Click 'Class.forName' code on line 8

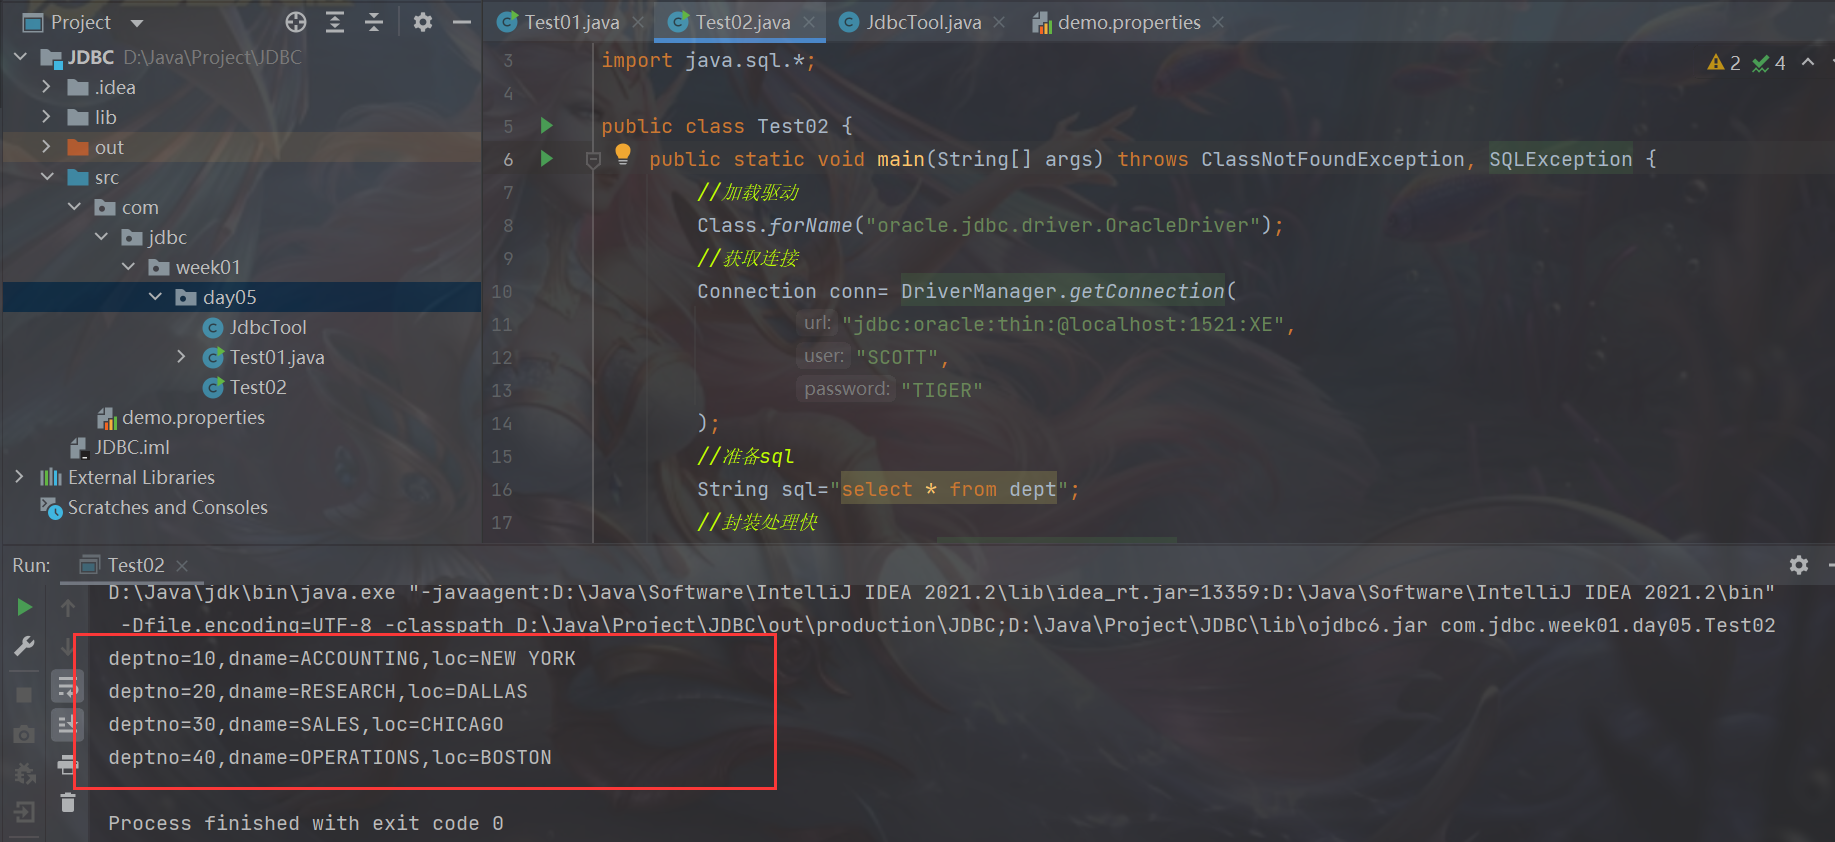pos(775,225)
